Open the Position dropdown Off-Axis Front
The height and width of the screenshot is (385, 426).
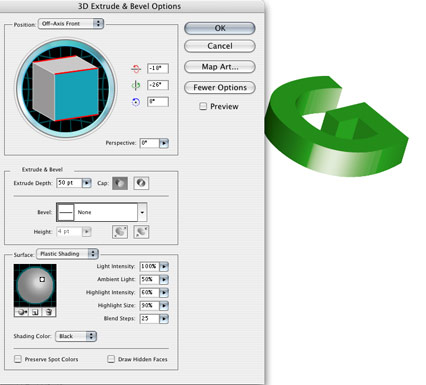71,24
